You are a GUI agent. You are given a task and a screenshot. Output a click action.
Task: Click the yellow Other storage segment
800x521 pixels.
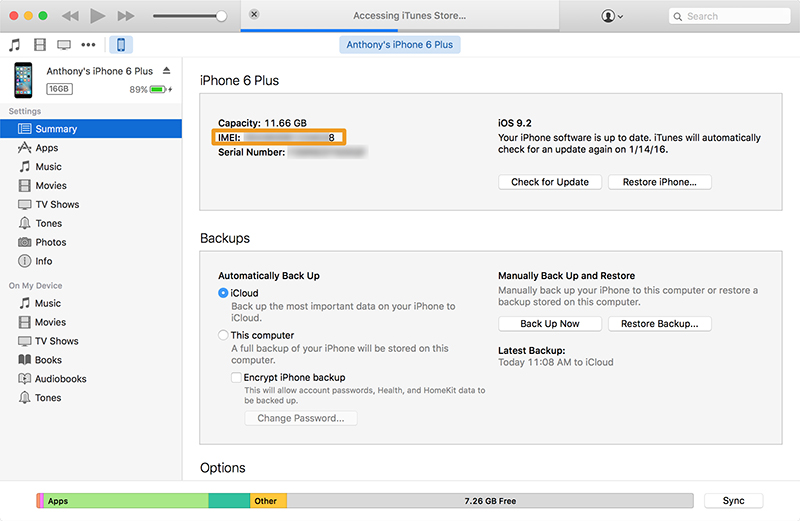tap(268, 501)
